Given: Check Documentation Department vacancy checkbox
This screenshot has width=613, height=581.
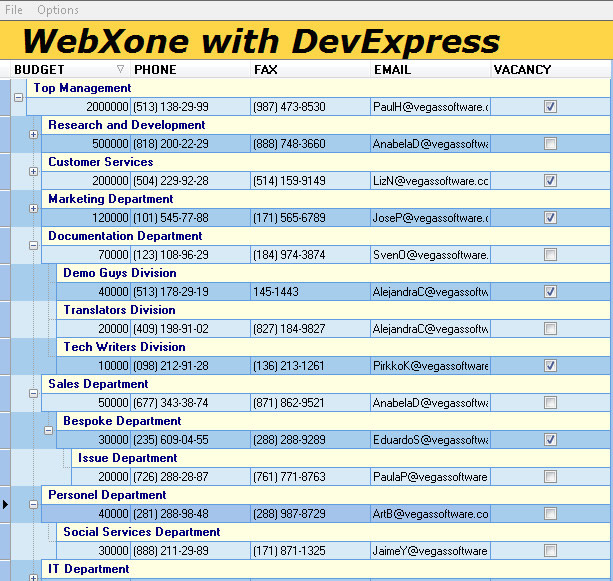Looking at the screenshot, I should 550,255.
